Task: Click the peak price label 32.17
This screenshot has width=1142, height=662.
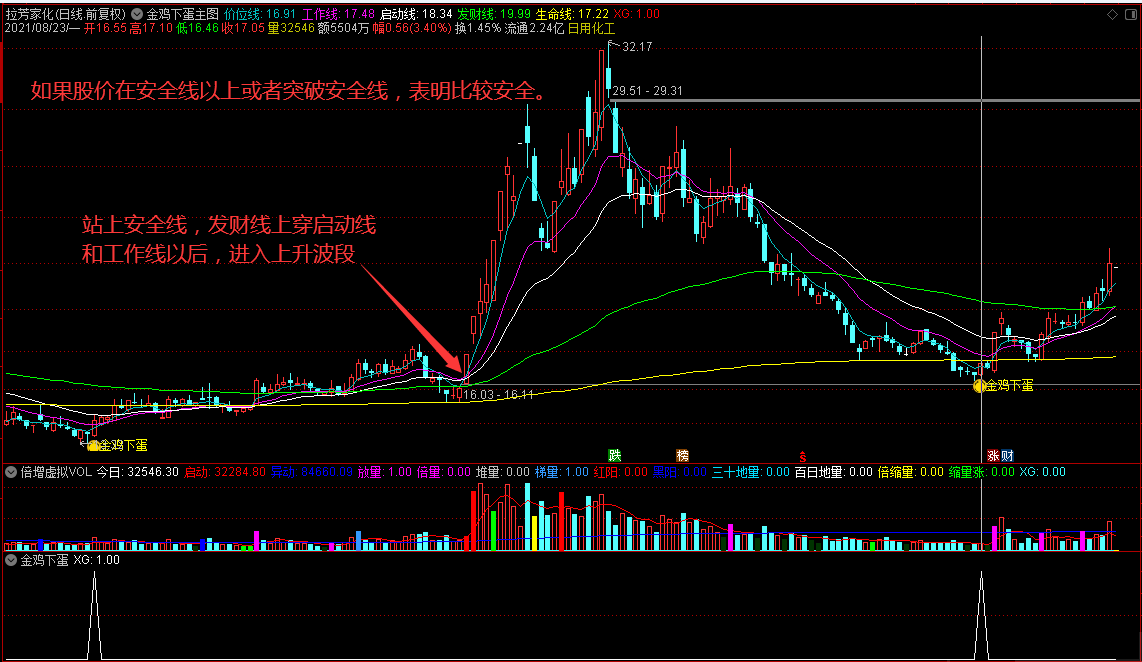Action: (x=637, y=47)
